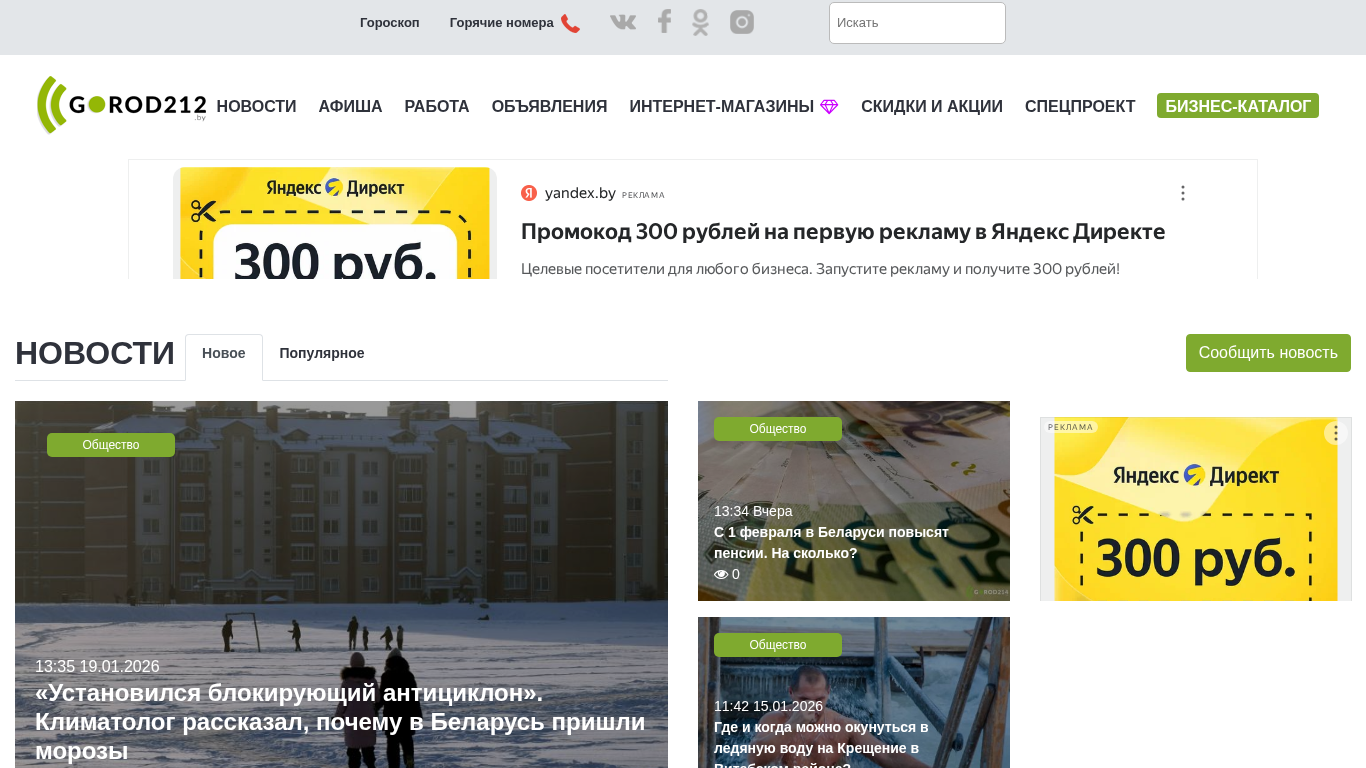Click the Yandex favicon beside yandex.by
The height and width of the screenshot is (768, 1366).
(529, 193)
